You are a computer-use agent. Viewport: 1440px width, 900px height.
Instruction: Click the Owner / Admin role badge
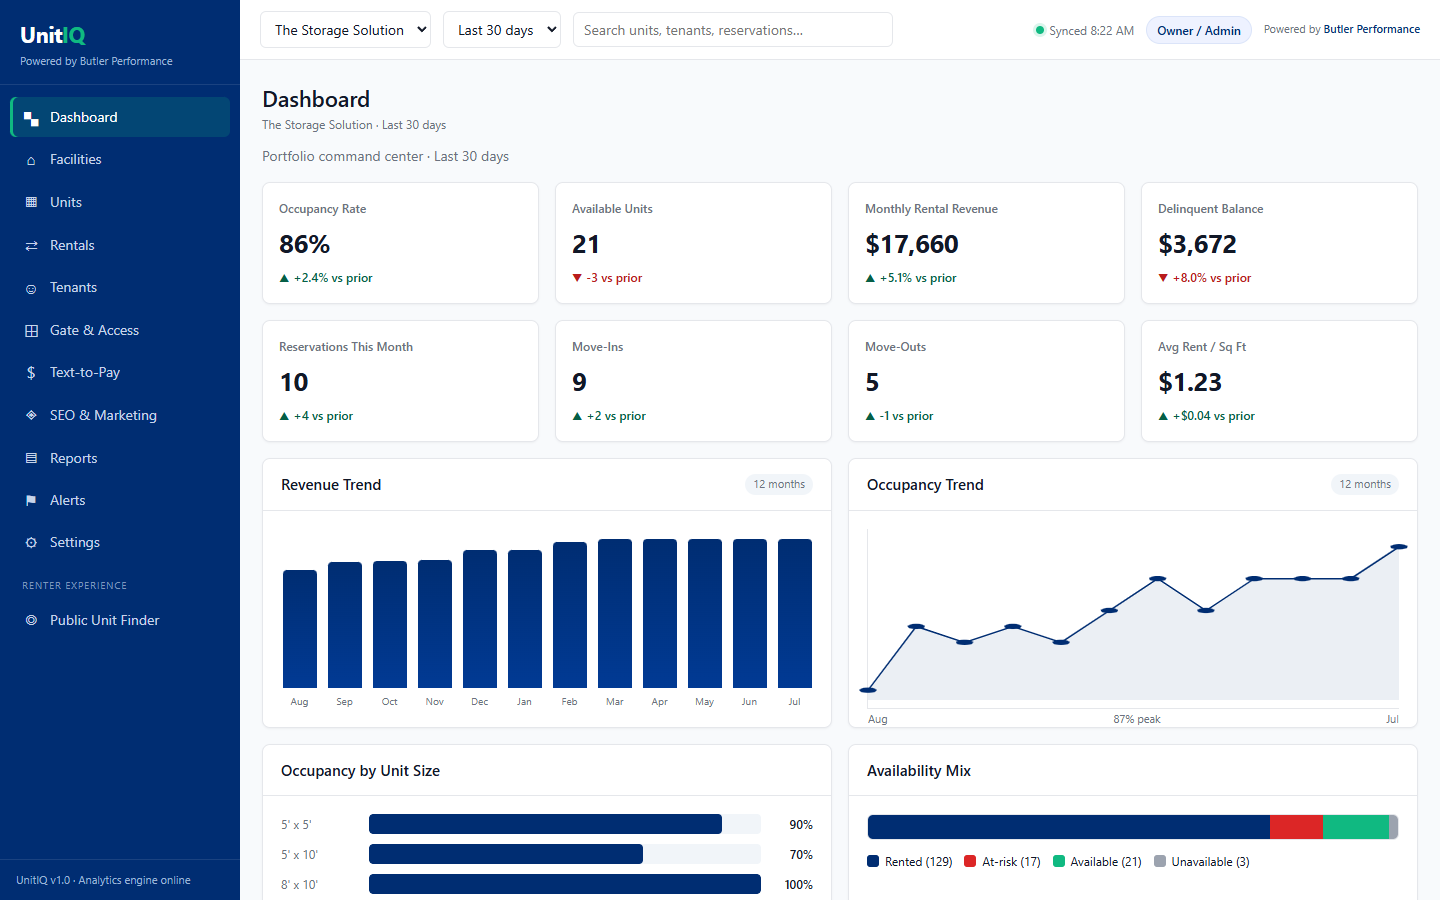click(x=1199, y=30)
